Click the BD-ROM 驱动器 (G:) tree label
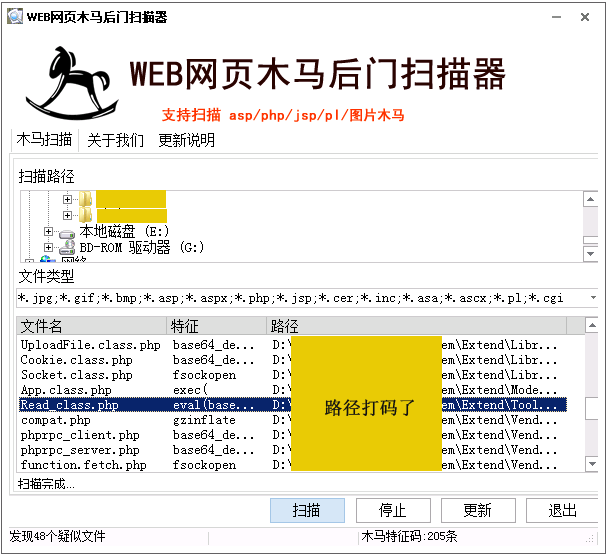Viewport: 610px width, 557px height. click(142, 247)
